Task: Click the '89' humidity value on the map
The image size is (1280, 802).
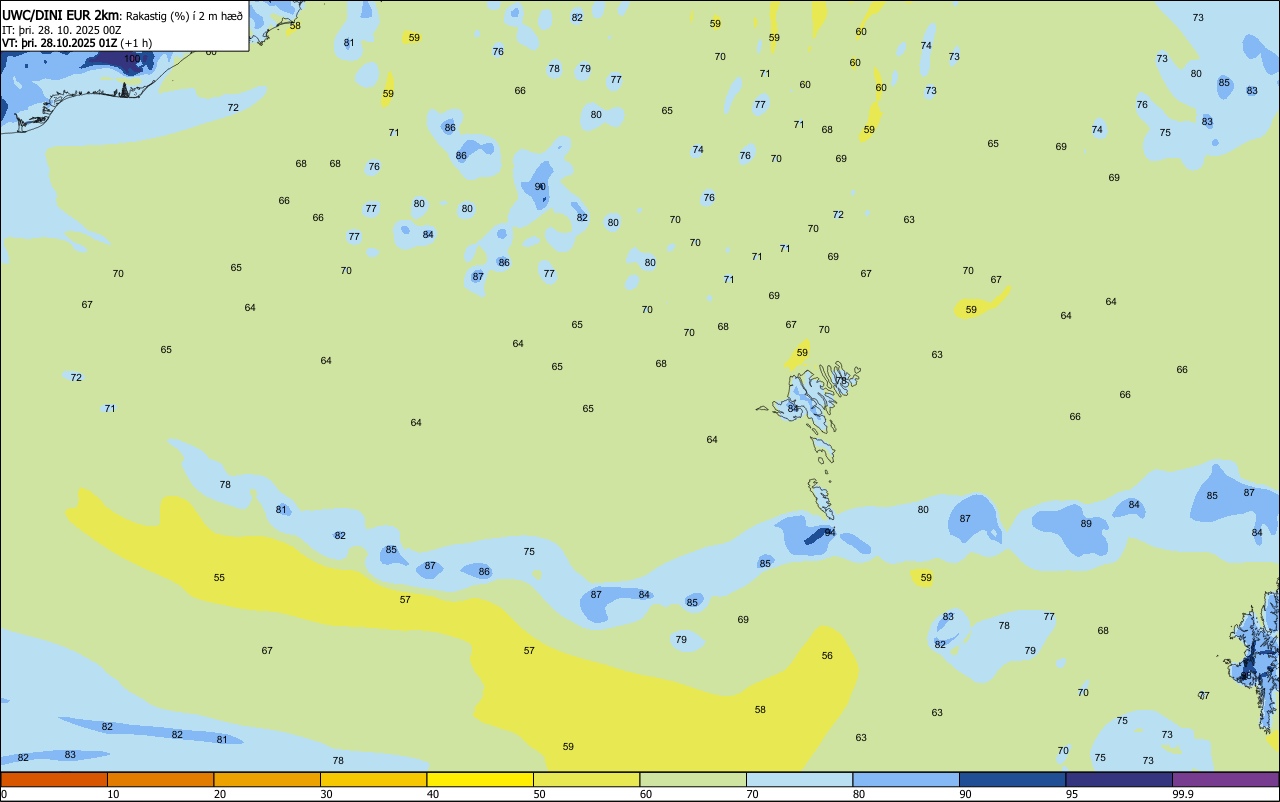Action: [1086, 524]
